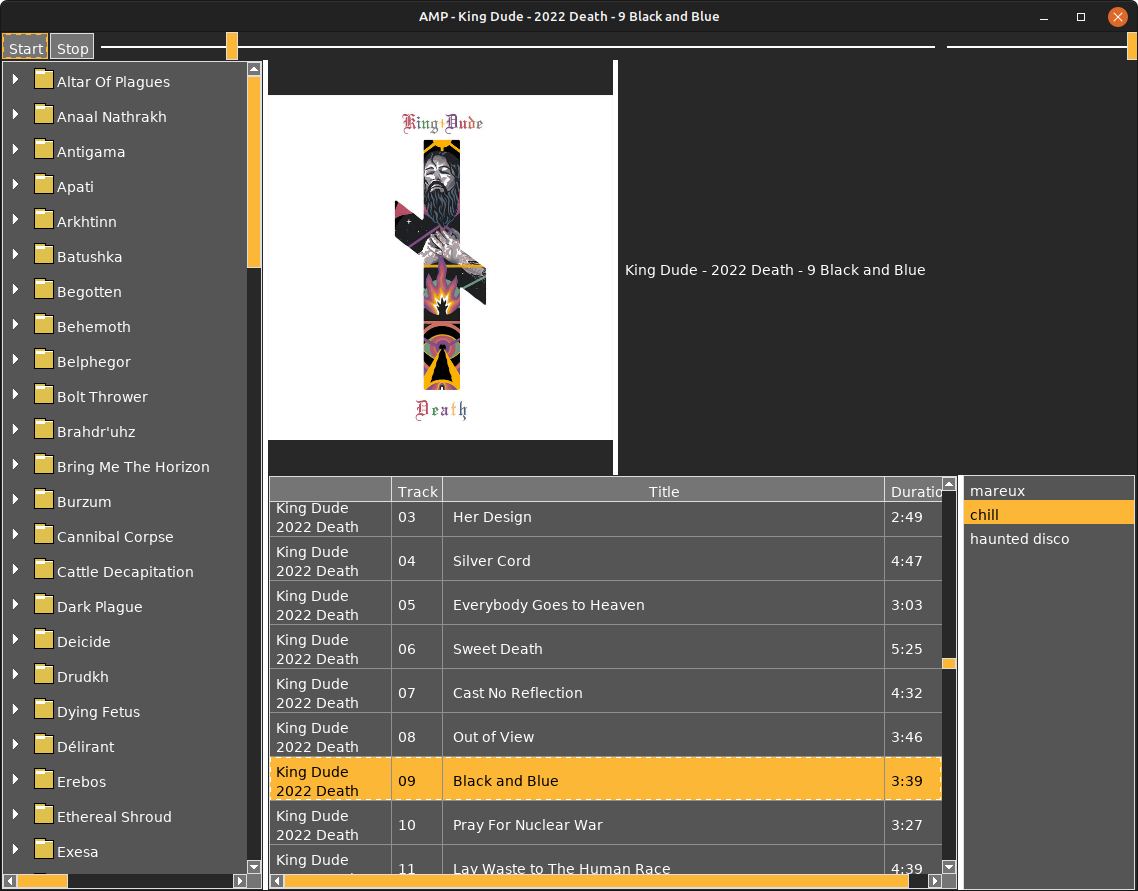This screenshot has width=1138, height=891.
Task: Click the Behemoth folder icon
Action: click(44, 324)
